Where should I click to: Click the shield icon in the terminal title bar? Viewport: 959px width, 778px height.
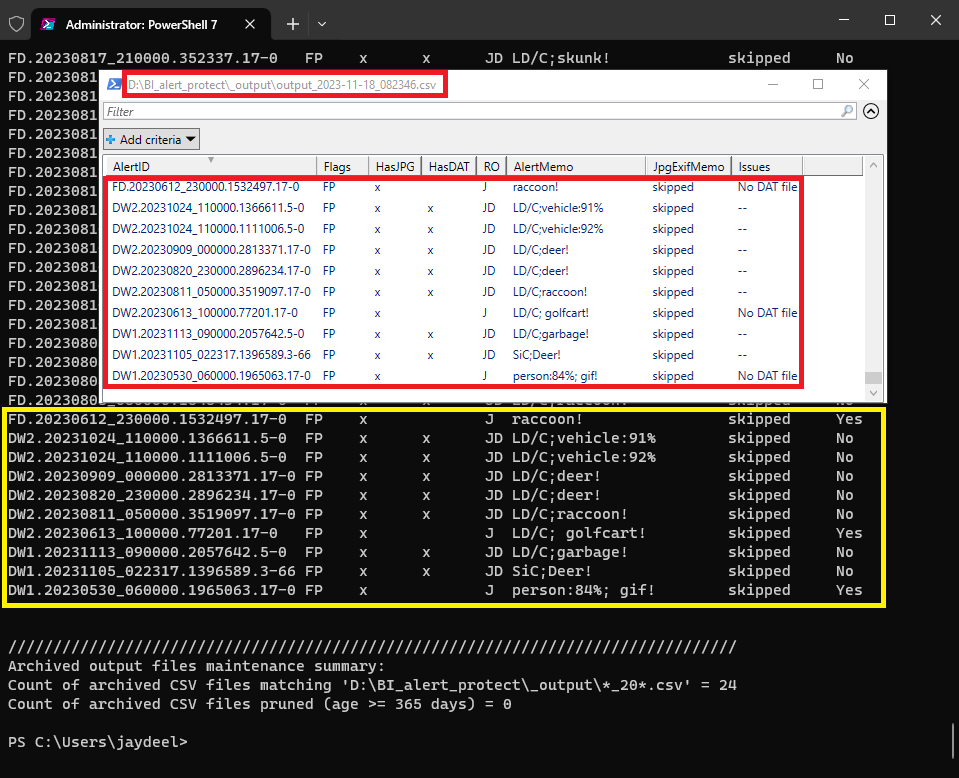click(x=17, y=24)
